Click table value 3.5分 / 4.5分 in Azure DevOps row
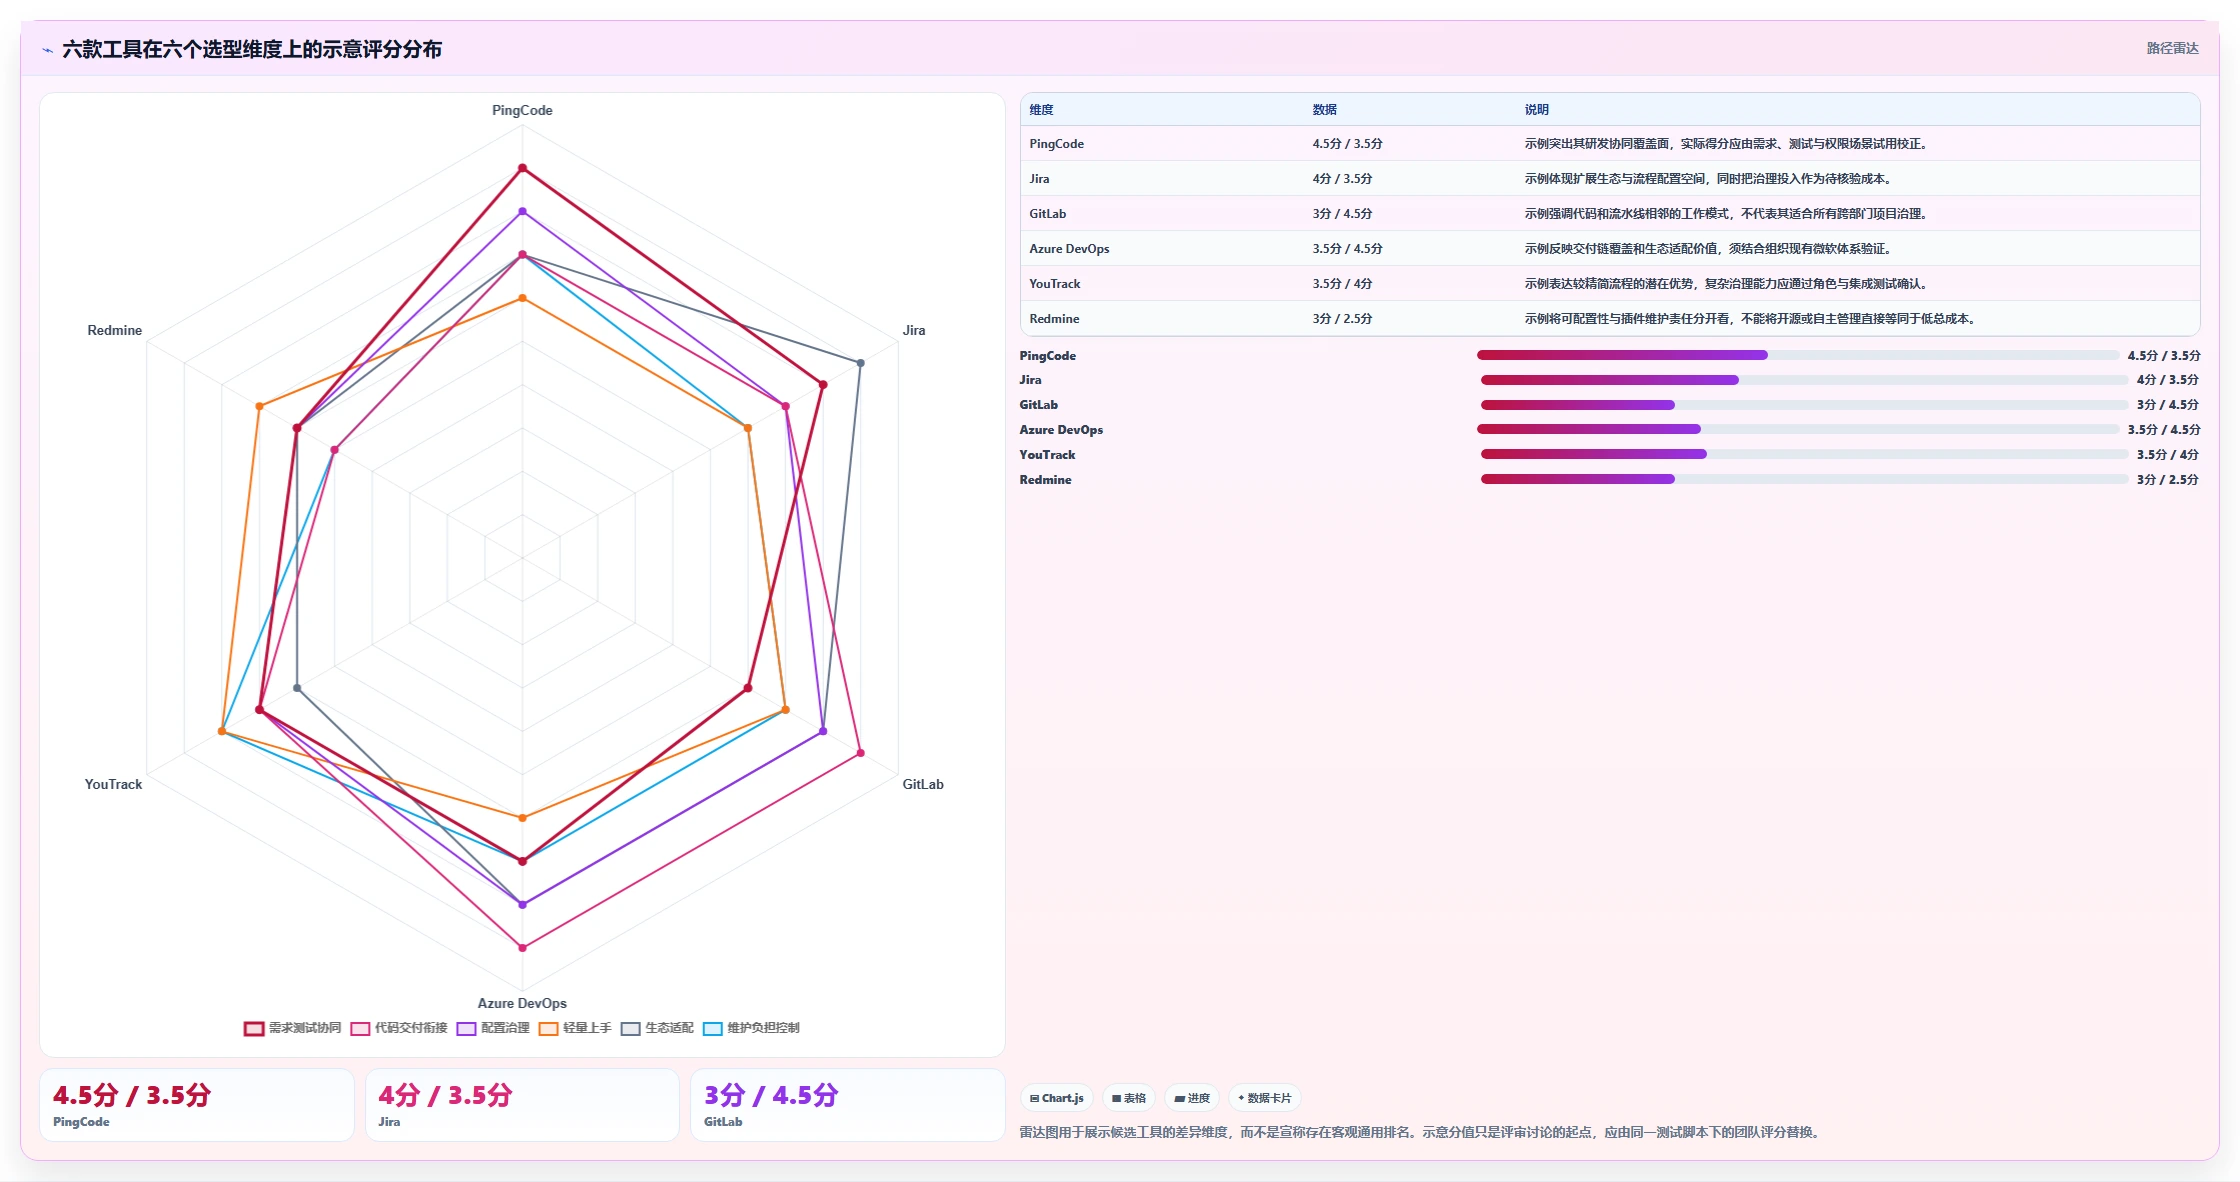Screen dimensions: 2240x1182 coord(1347,249)
